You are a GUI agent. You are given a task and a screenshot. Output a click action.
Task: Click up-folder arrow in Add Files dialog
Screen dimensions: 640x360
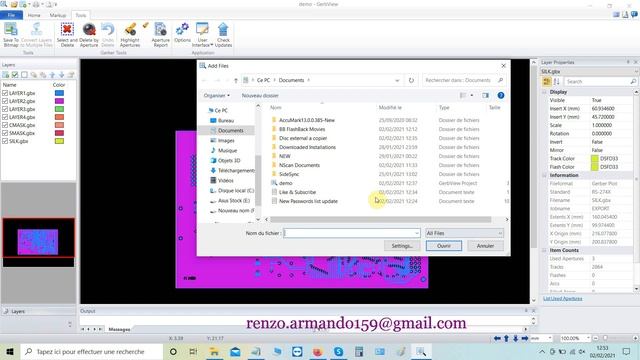[236, 80]
